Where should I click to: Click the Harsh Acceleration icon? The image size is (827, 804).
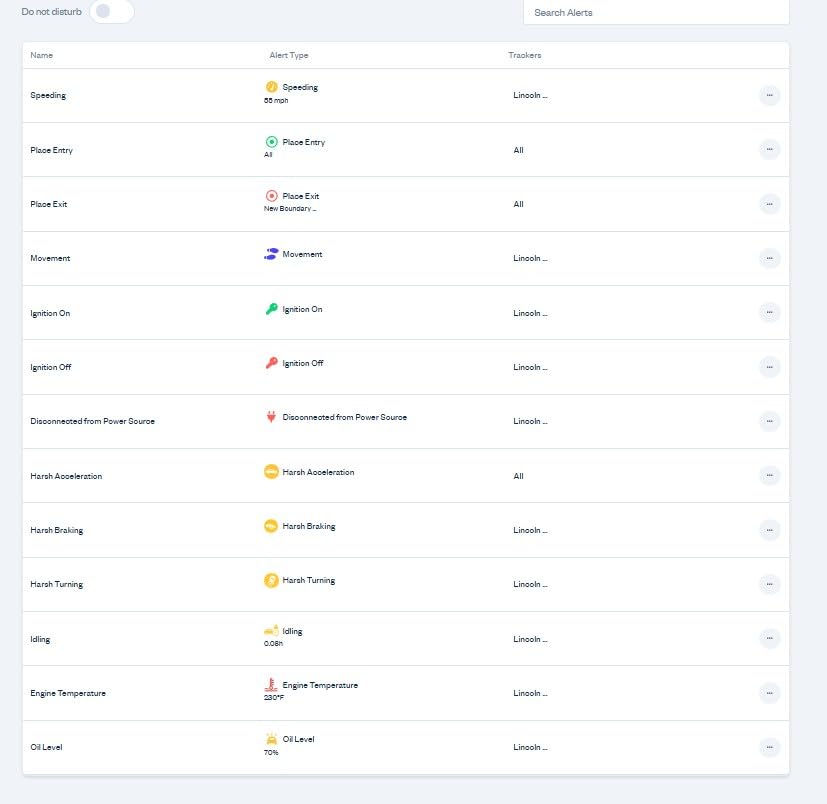[271, 472]
